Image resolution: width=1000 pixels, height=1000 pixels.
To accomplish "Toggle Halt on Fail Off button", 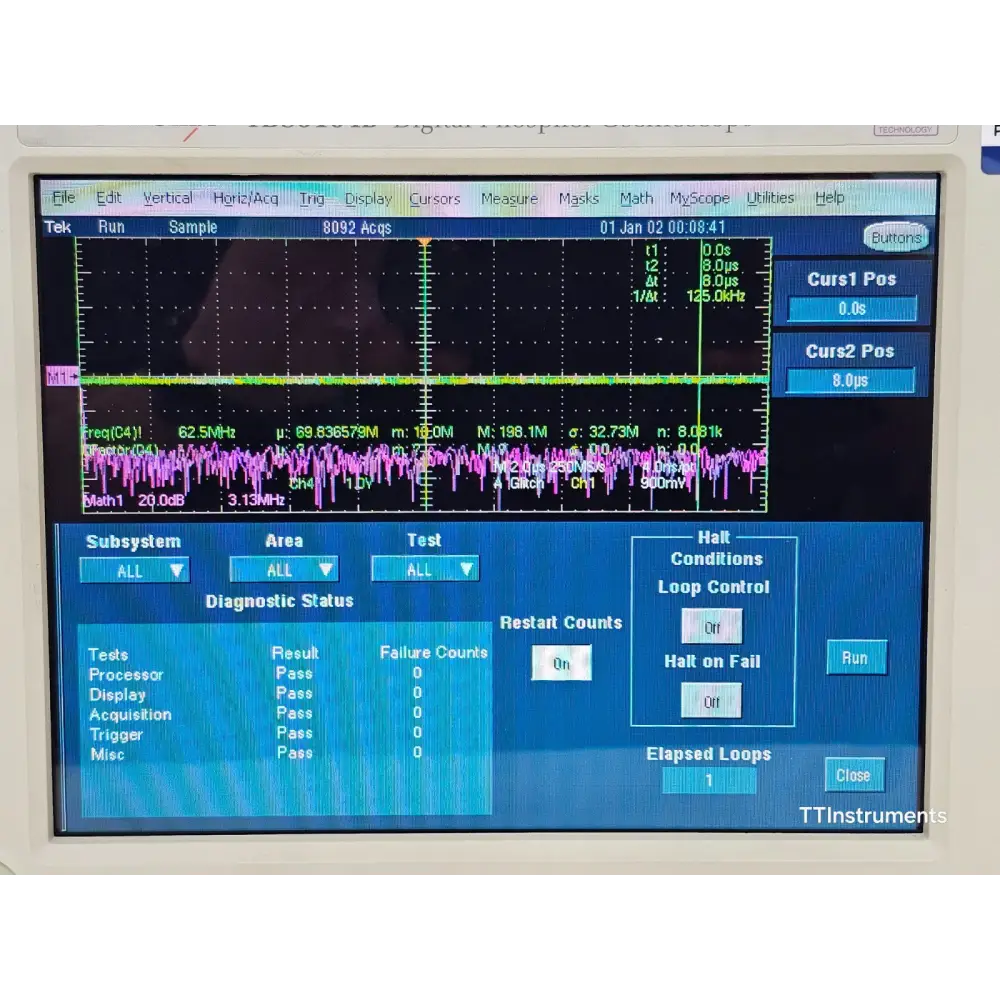I will [x=711, y=702].
